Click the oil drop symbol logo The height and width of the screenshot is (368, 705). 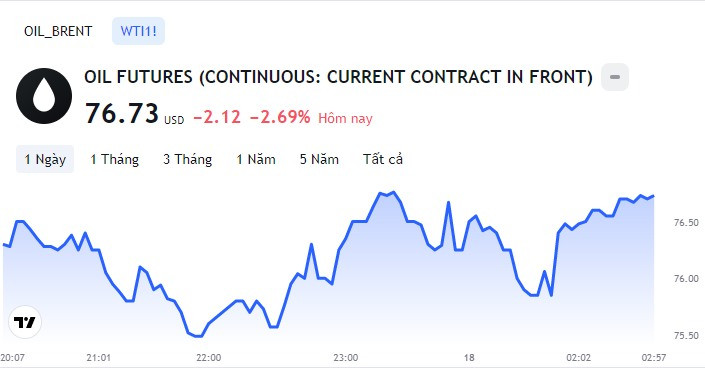tap(44, 96)
